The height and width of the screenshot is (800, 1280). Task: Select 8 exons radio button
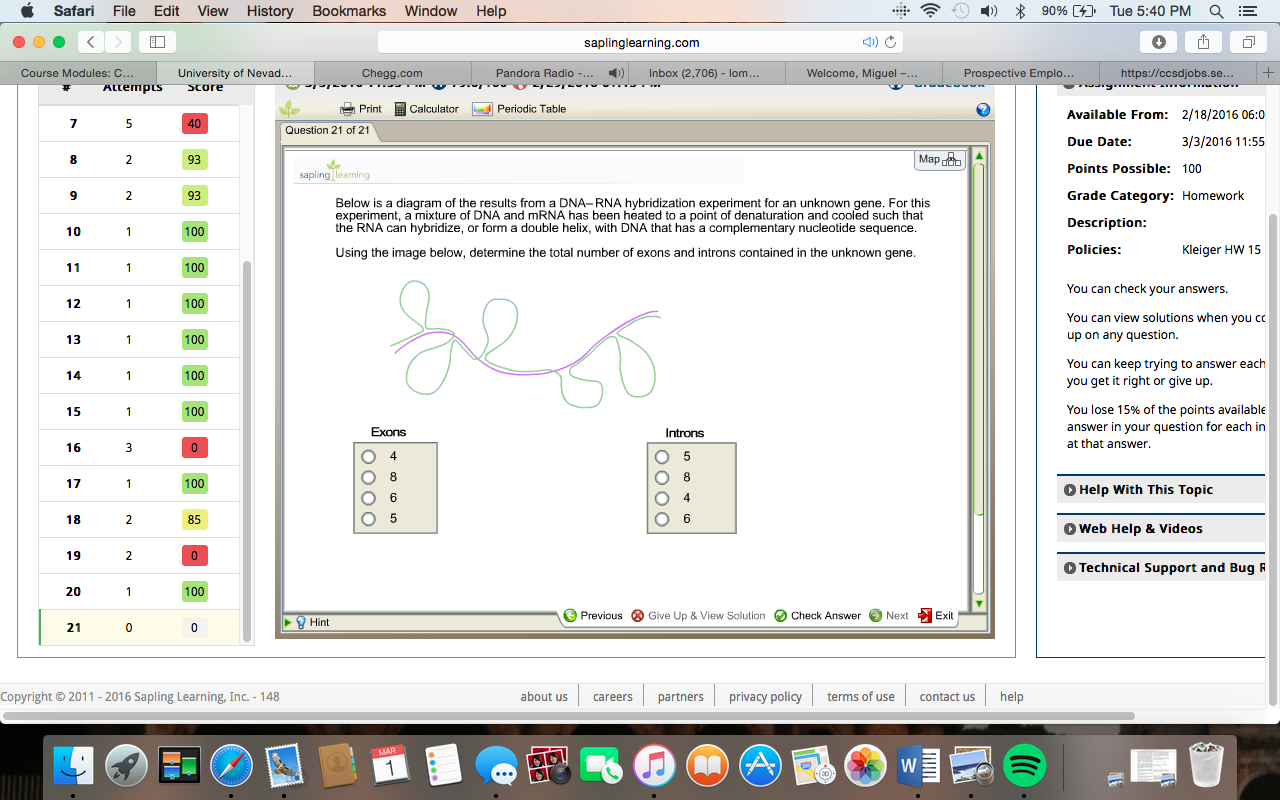coord(368,477)
